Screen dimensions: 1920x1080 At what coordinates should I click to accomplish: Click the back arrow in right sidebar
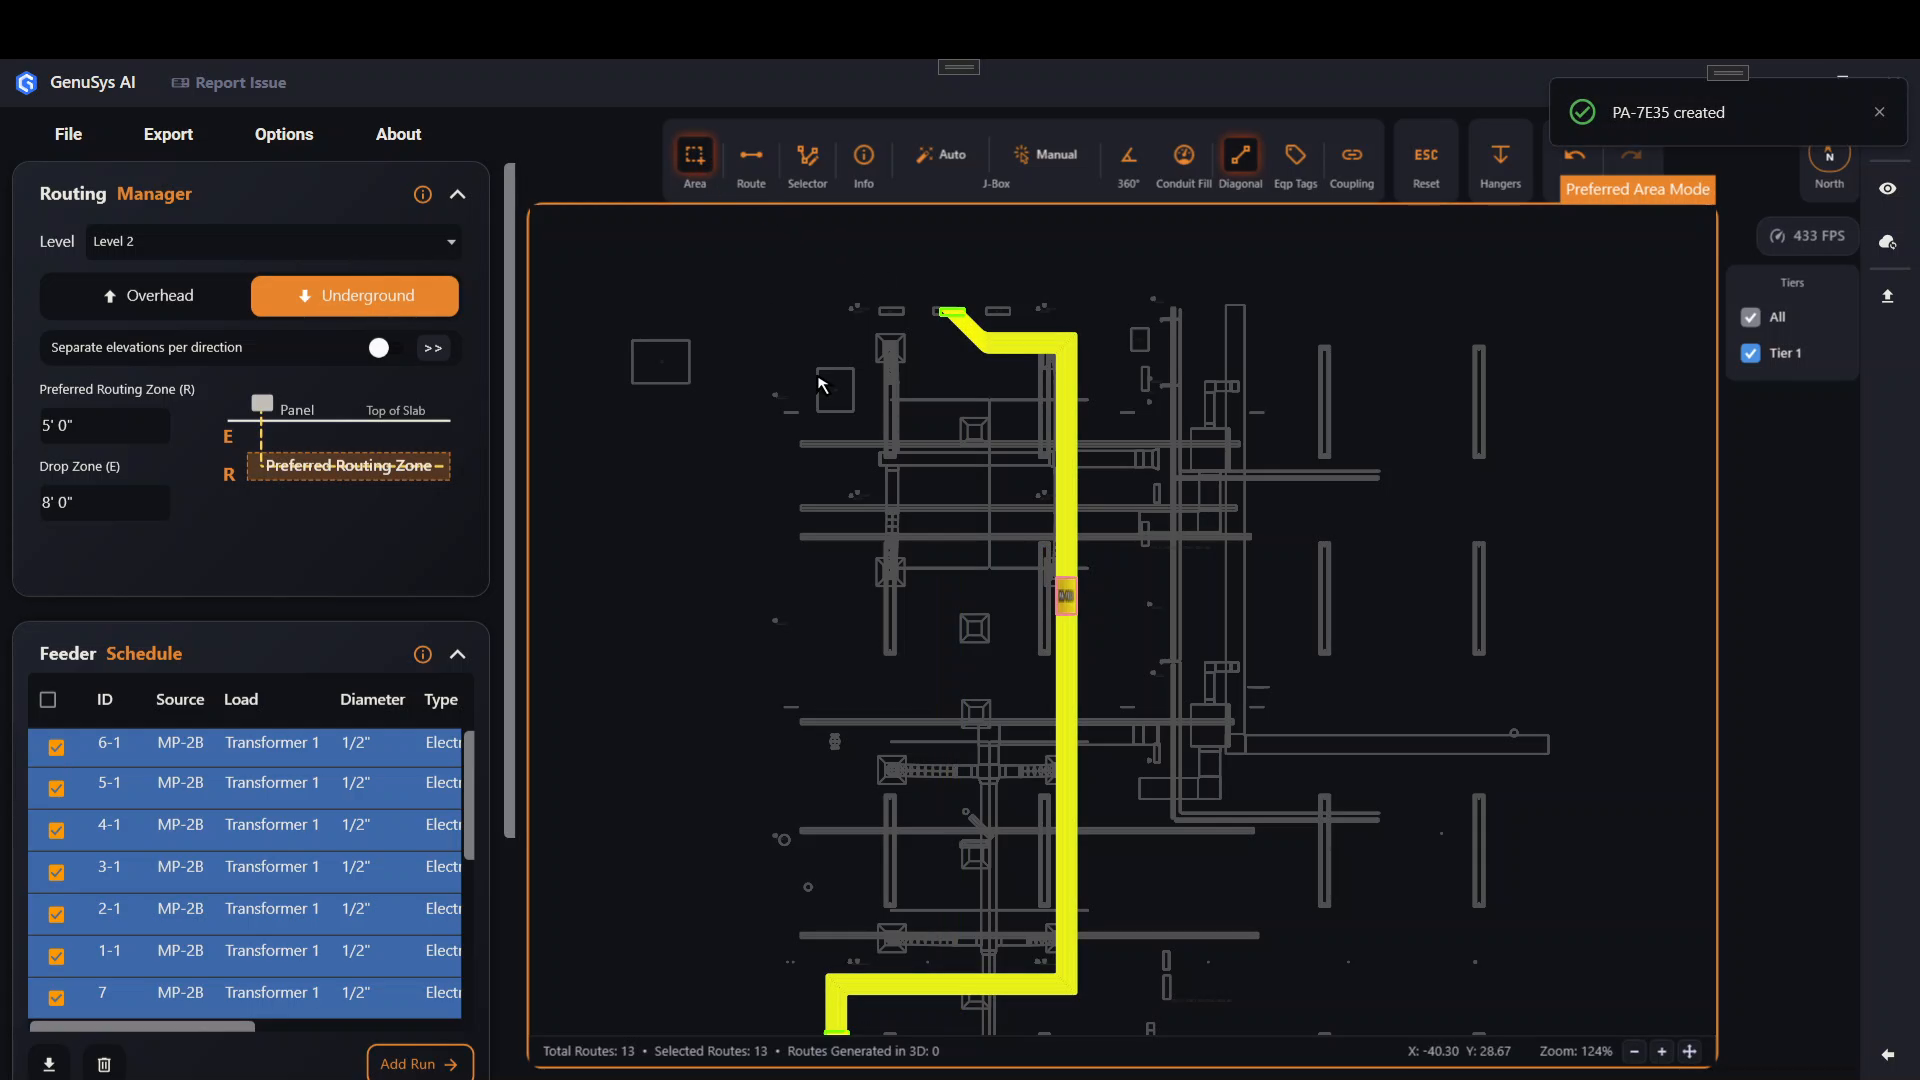(1887, 1054)
